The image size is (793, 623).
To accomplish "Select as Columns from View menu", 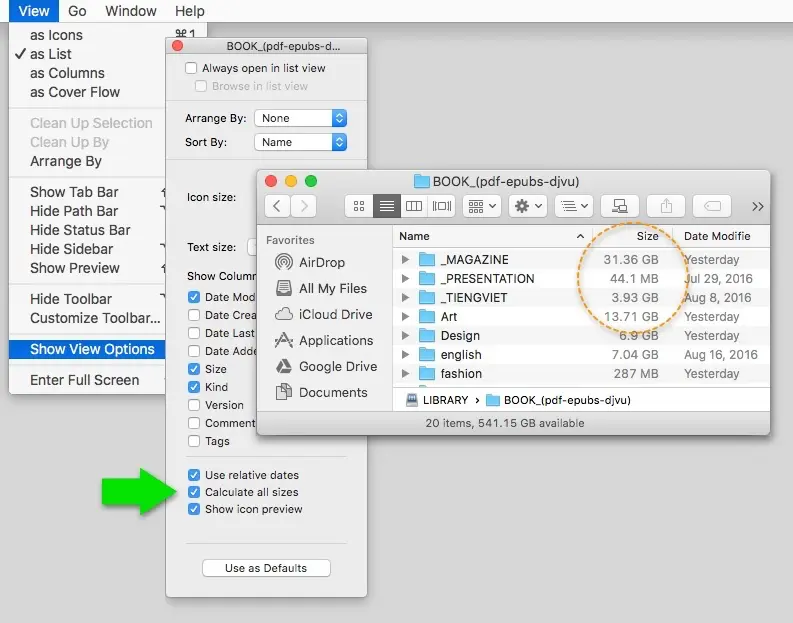I will (67, 73).
